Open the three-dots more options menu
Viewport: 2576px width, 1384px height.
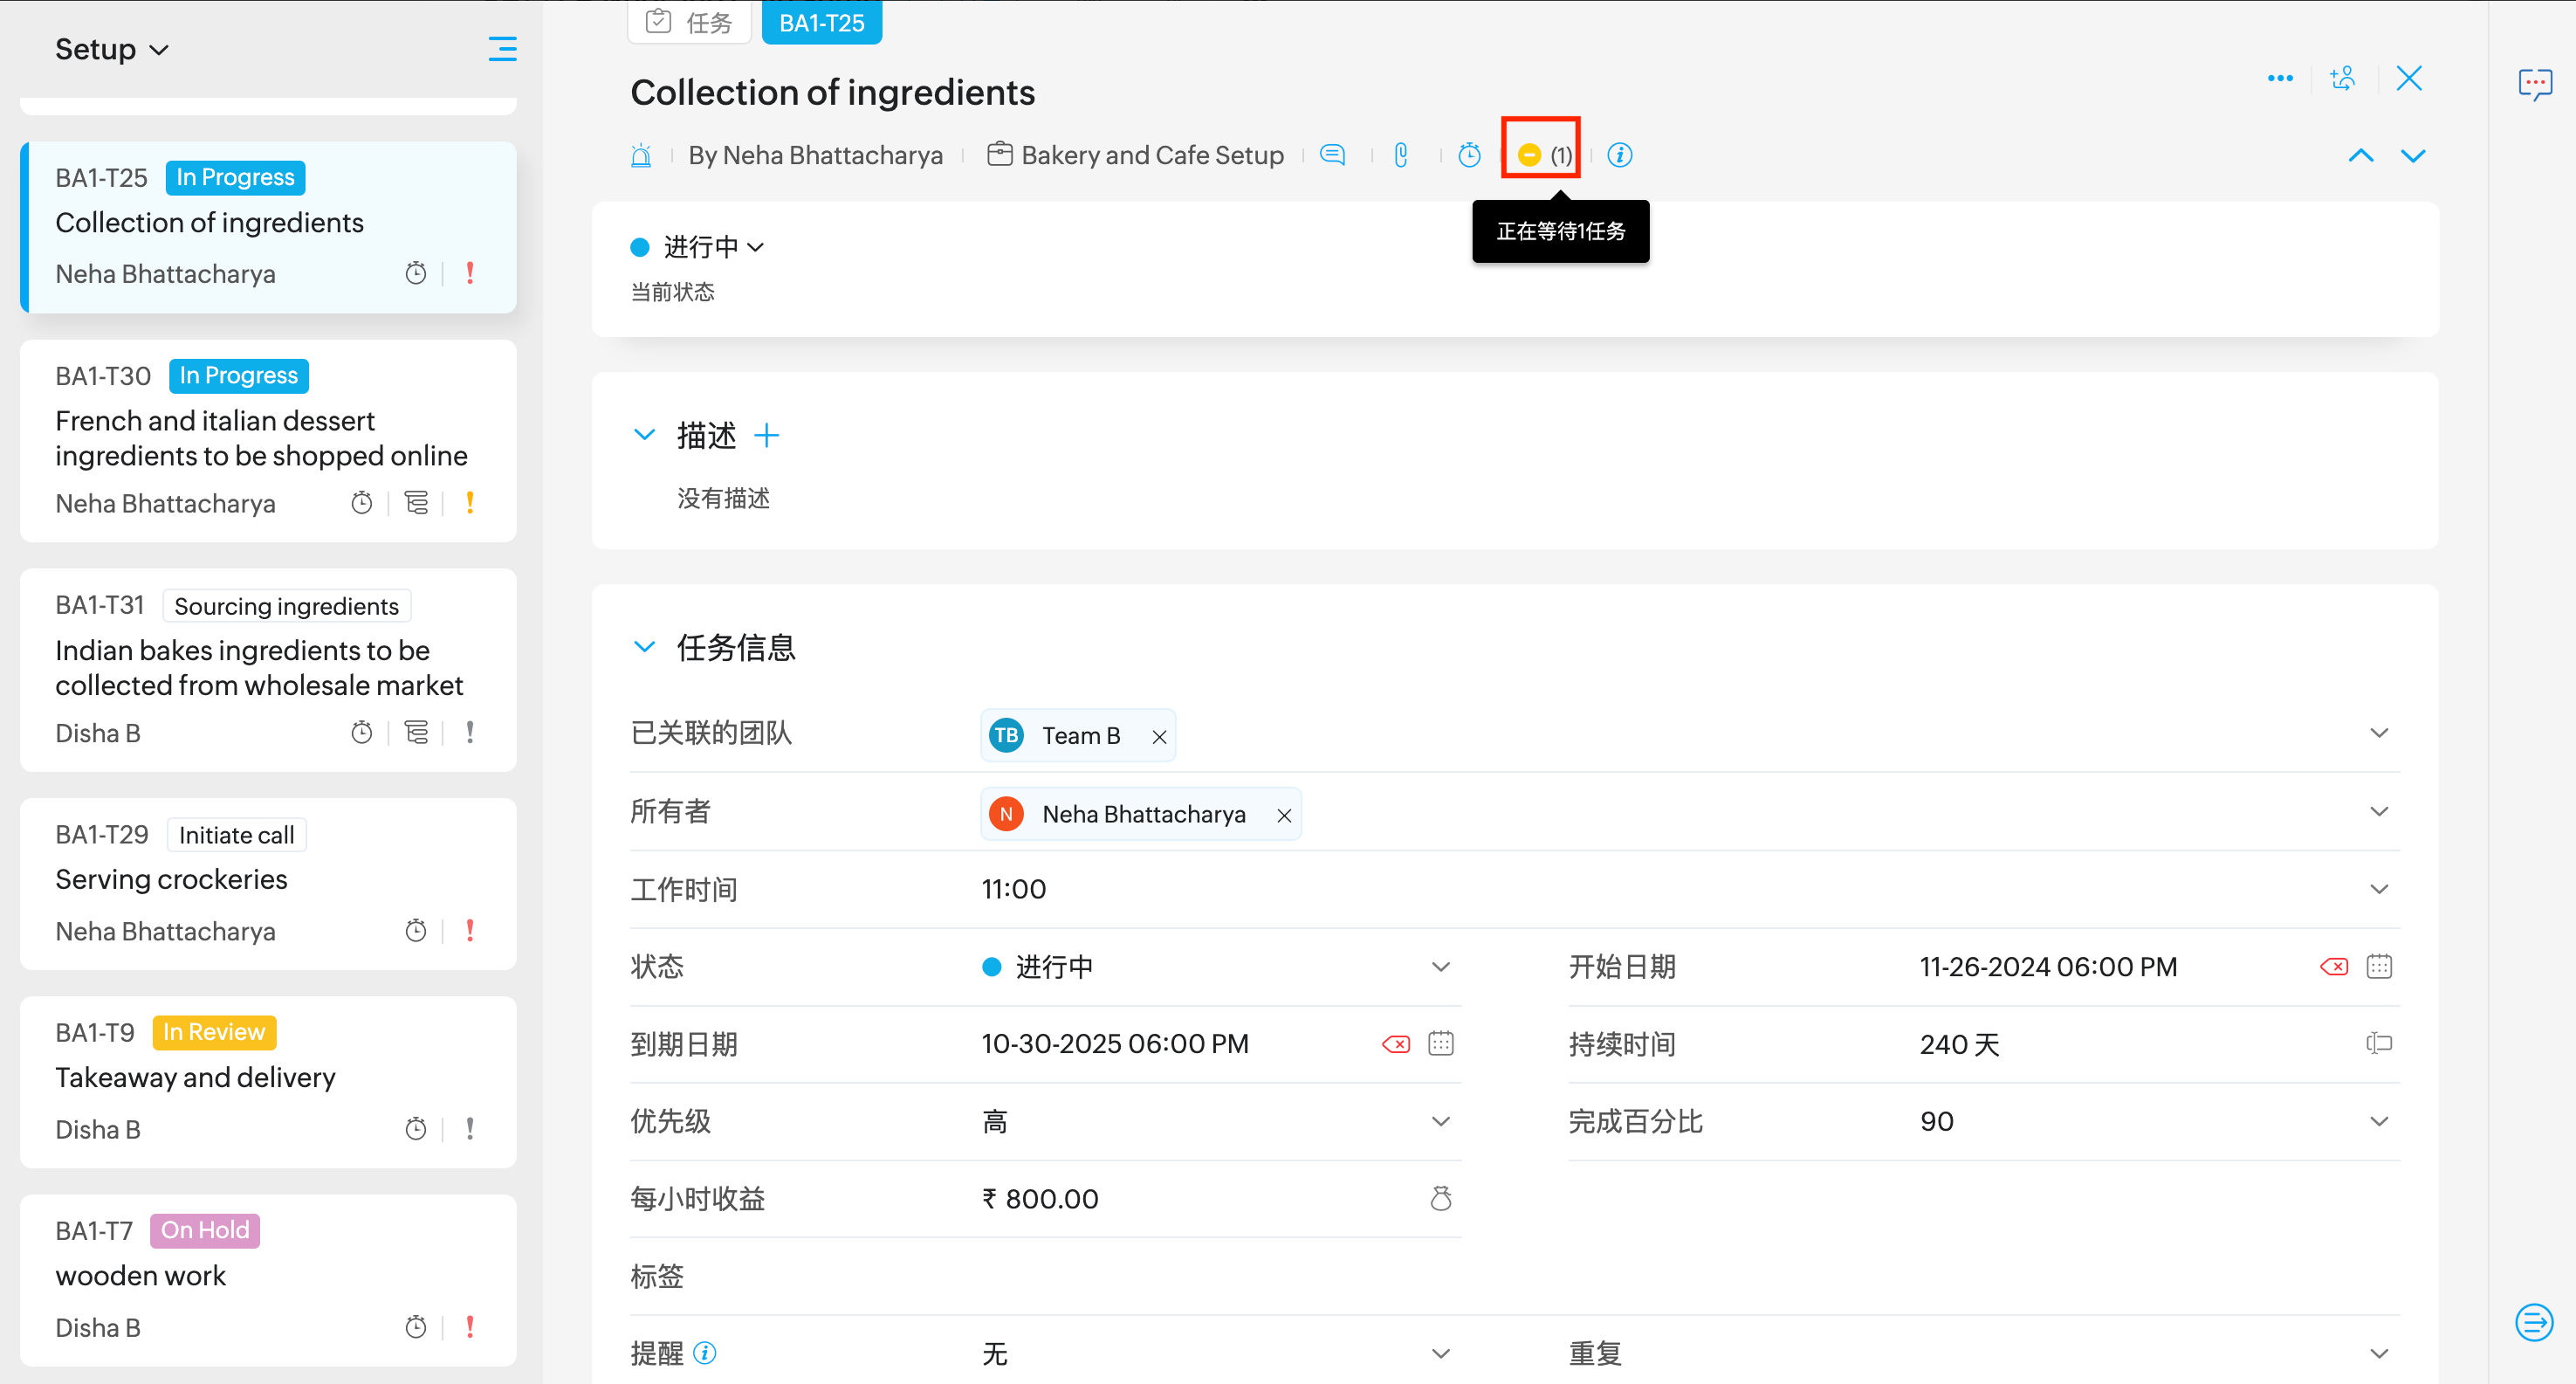click(x=2280, y=78)
